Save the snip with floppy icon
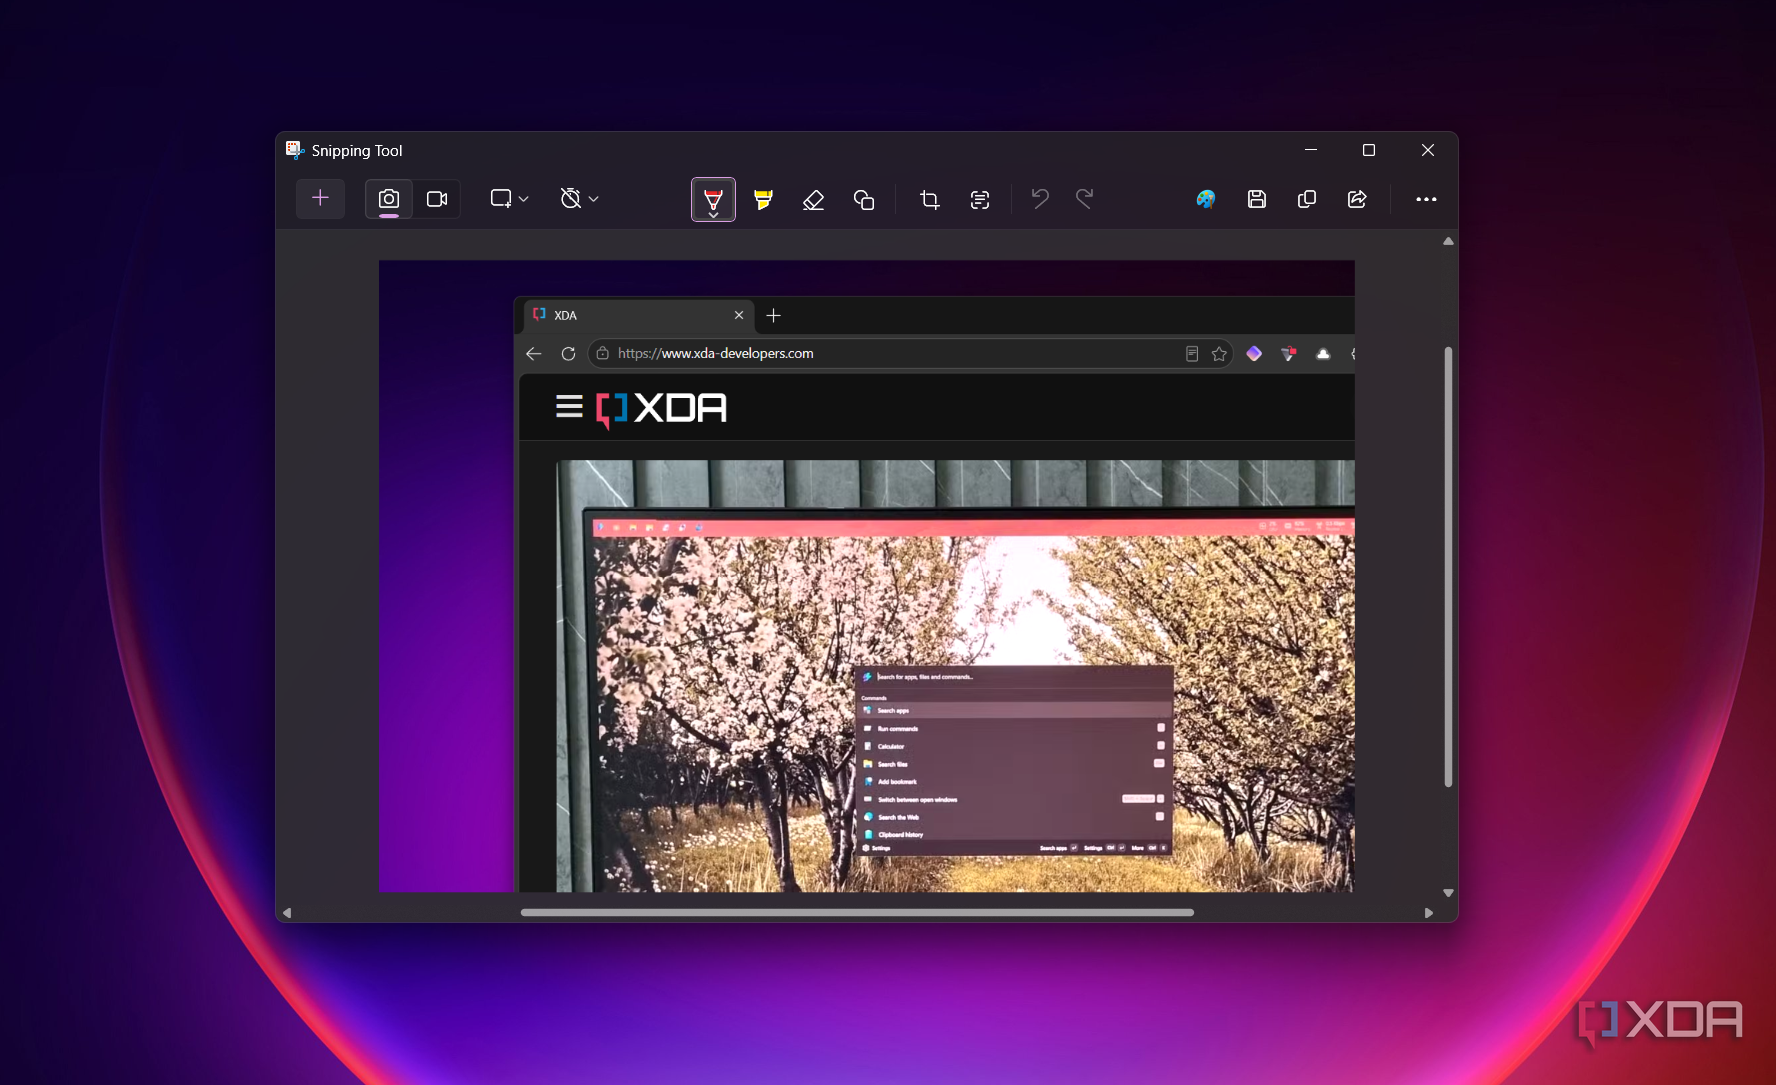Viewport: 1776px width, 1085px height. [x=1257, y=199]
